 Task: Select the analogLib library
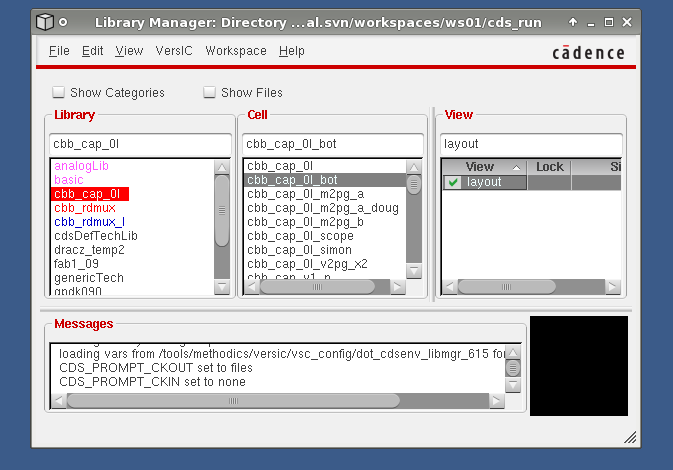[81, 166]
